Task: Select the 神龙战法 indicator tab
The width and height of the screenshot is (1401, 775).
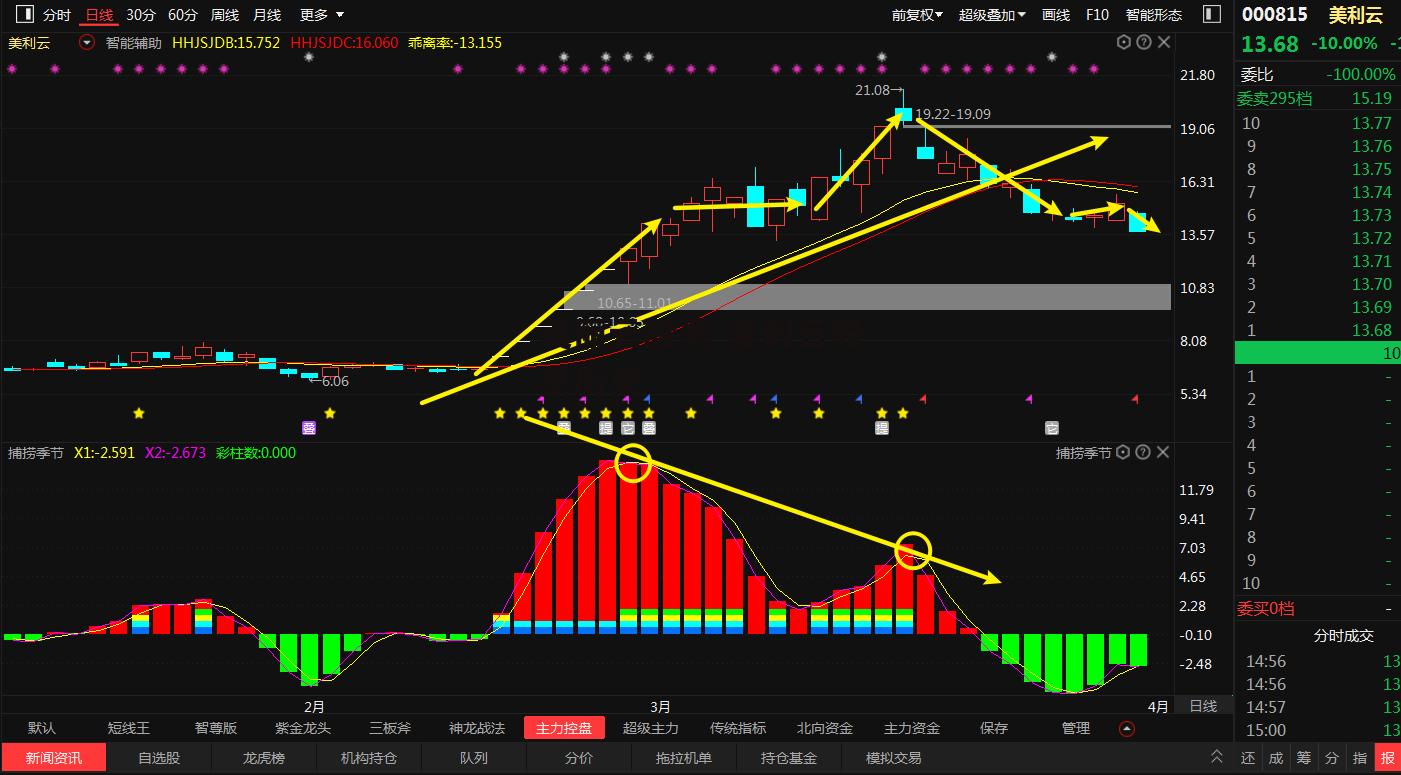Action: coord(477,728)
